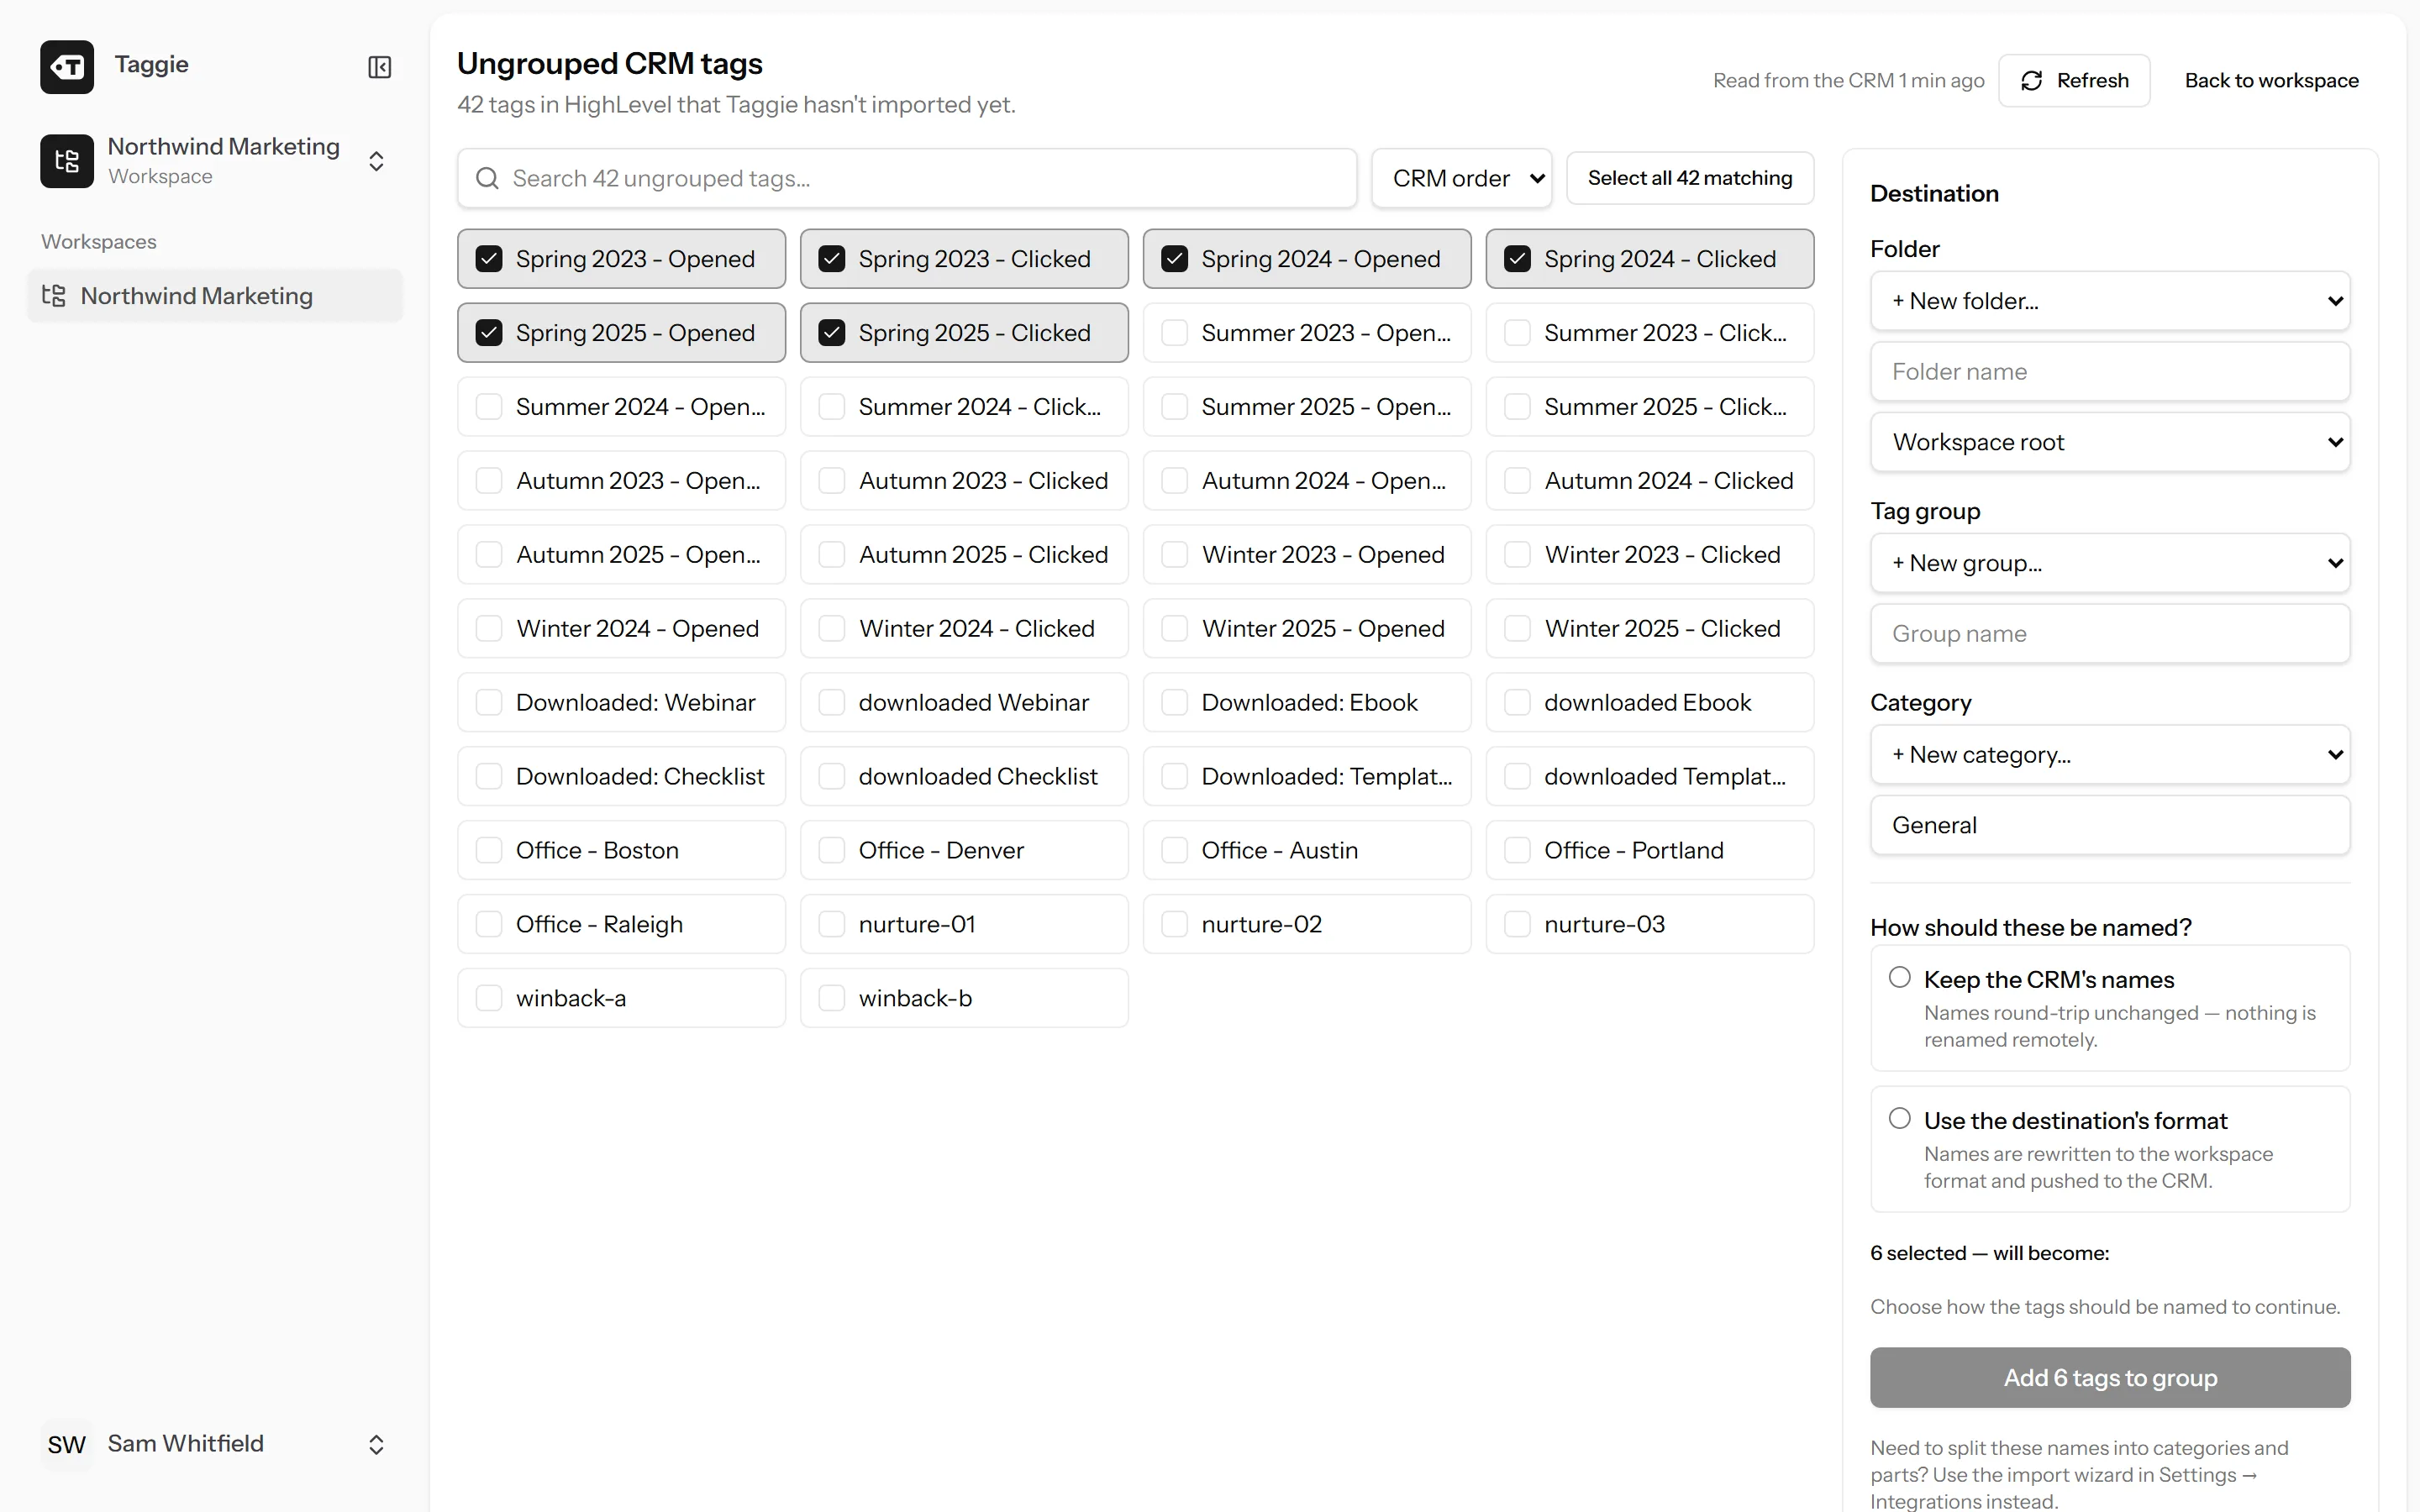Image resolution: width=2420 pixels, height=1512 pixels.
Task: Click the search magnifier icon
Action: click(x=487, y=178)
